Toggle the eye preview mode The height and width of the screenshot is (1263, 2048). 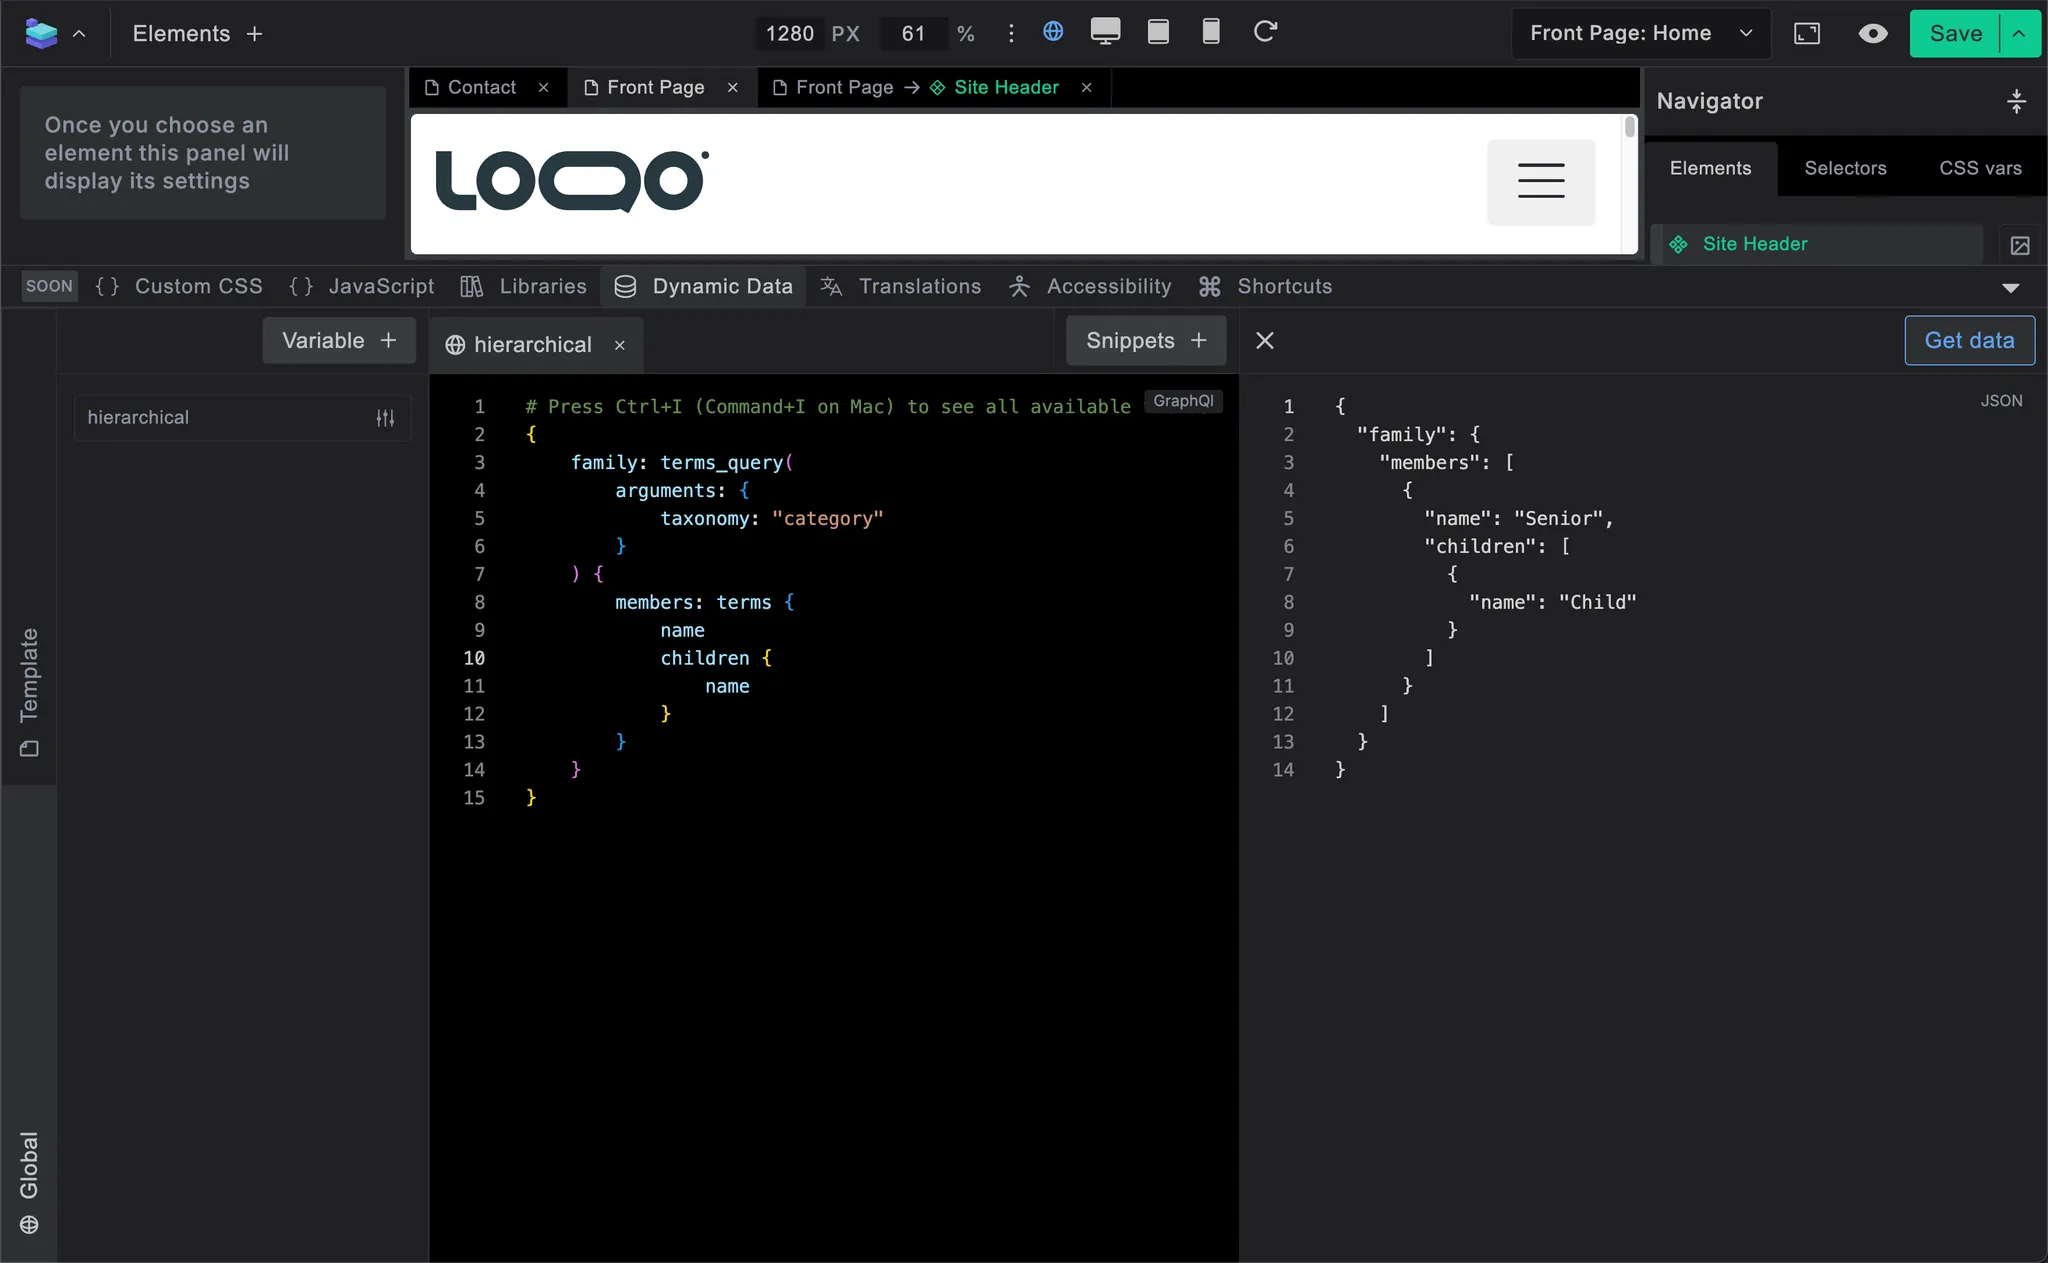[1872, 34]
